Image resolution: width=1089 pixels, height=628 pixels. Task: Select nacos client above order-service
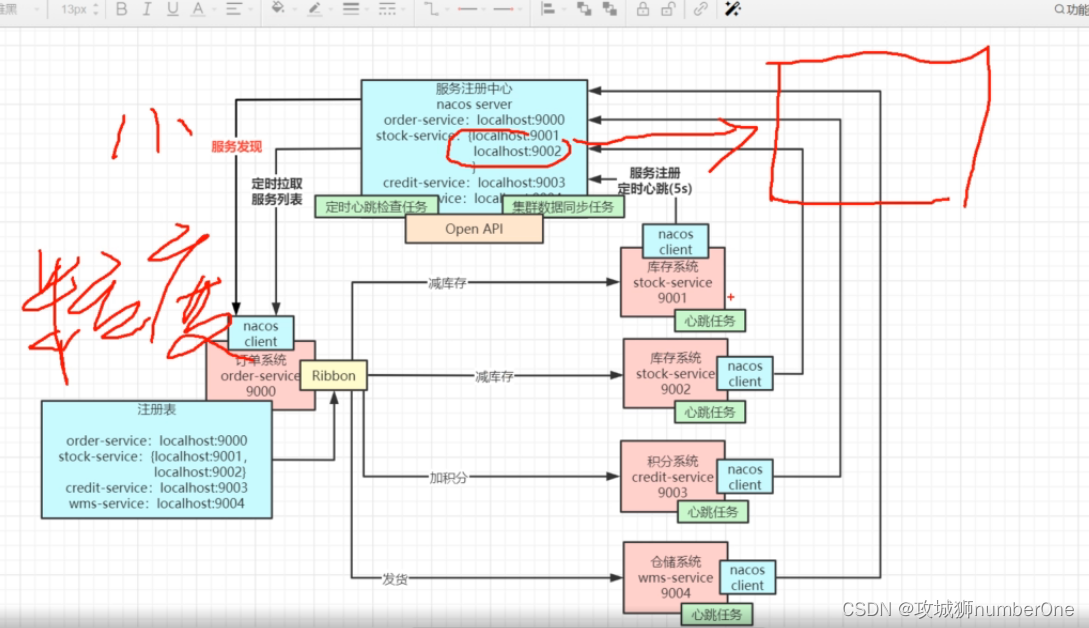point(260,333)
